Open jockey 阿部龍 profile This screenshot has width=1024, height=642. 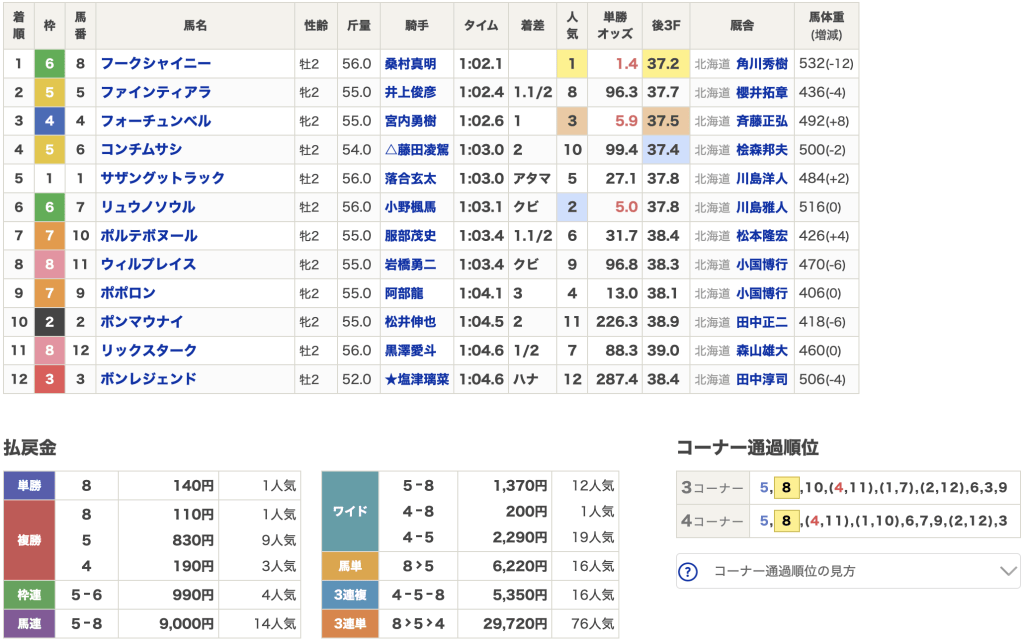tap(404, 294)
